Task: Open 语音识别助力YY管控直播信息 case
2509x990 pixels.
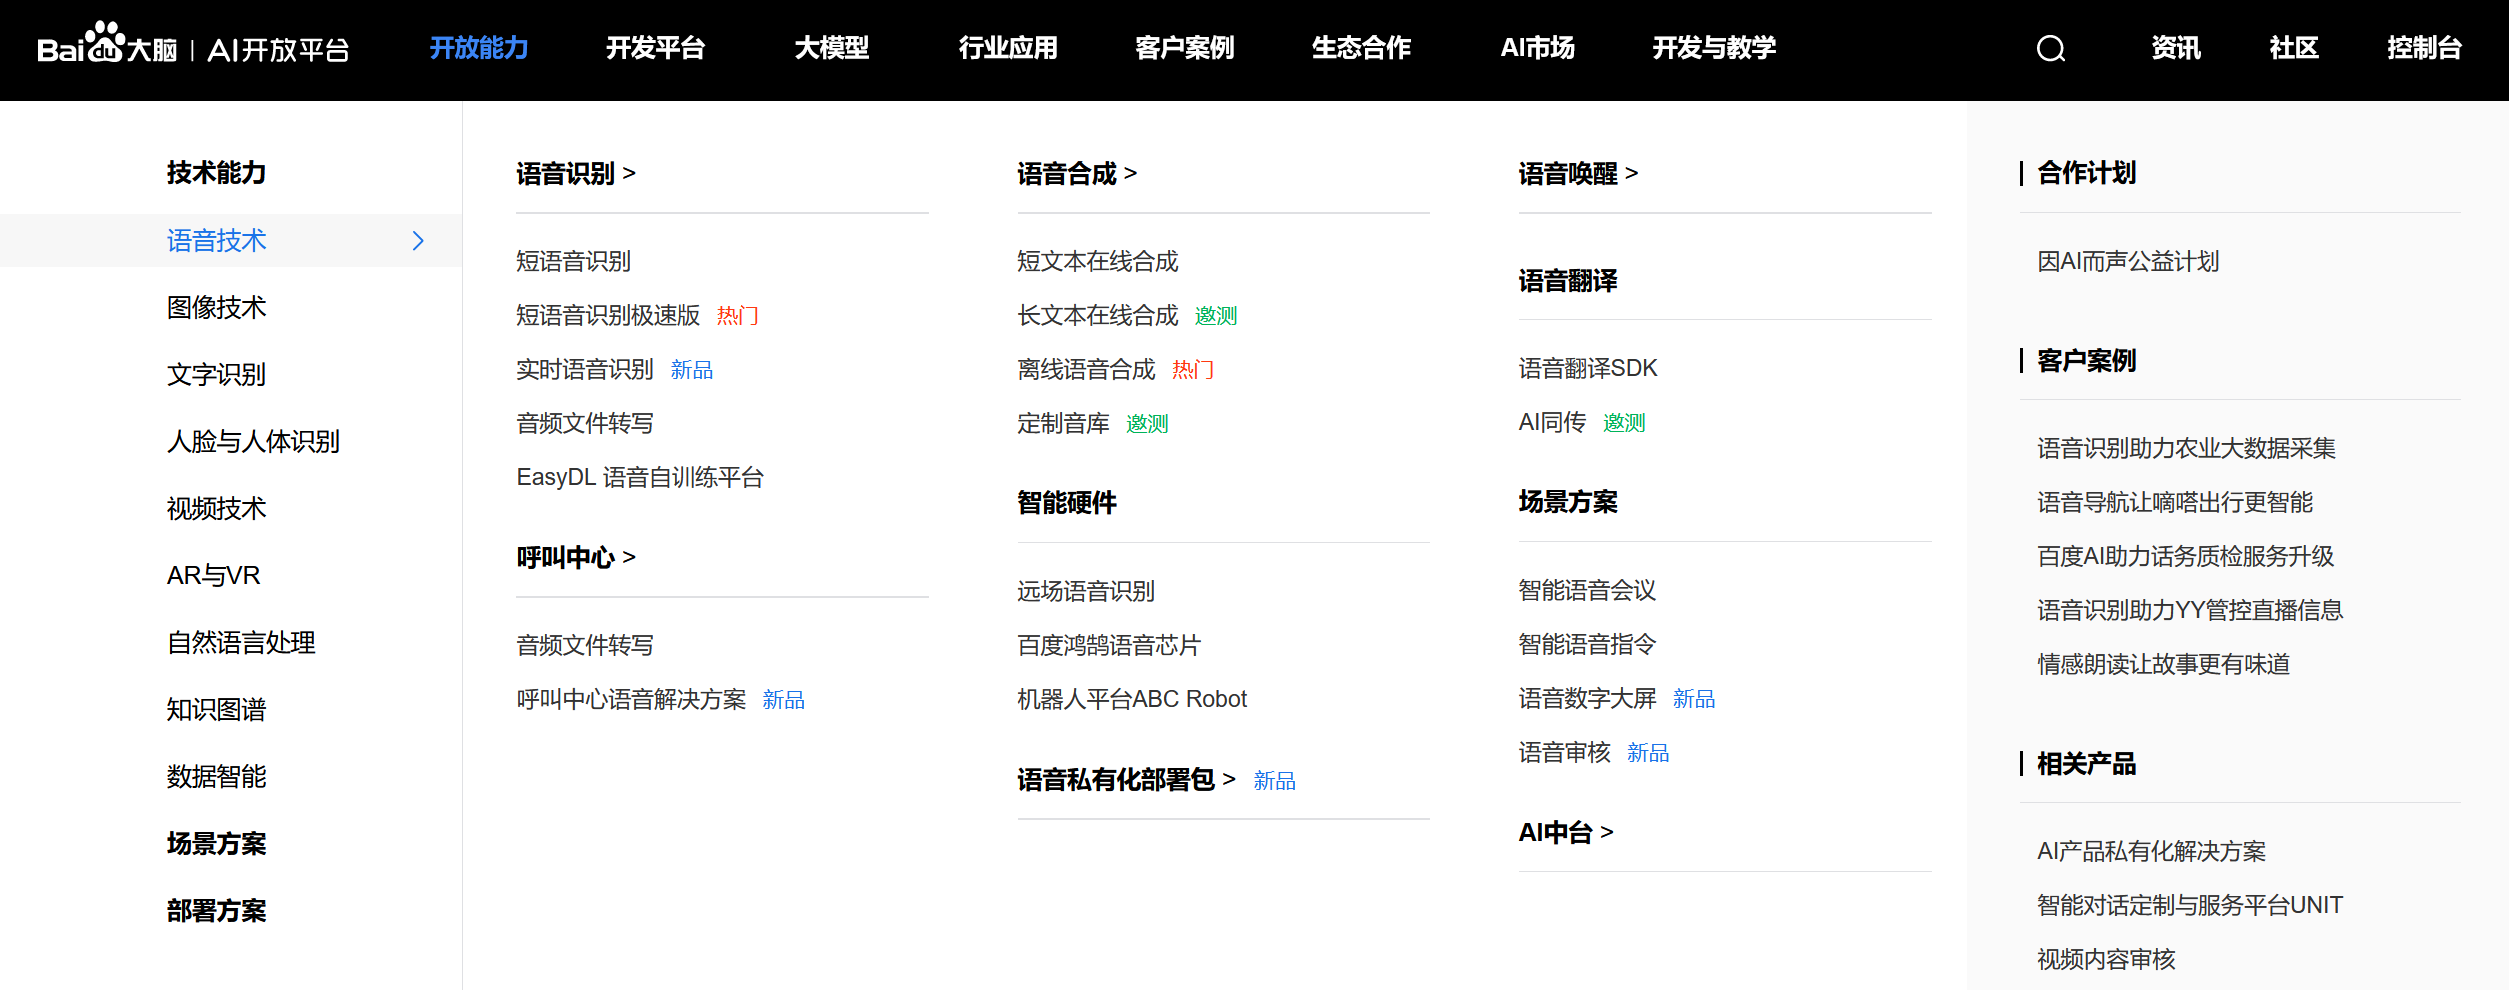Action: coord(2190,611)
